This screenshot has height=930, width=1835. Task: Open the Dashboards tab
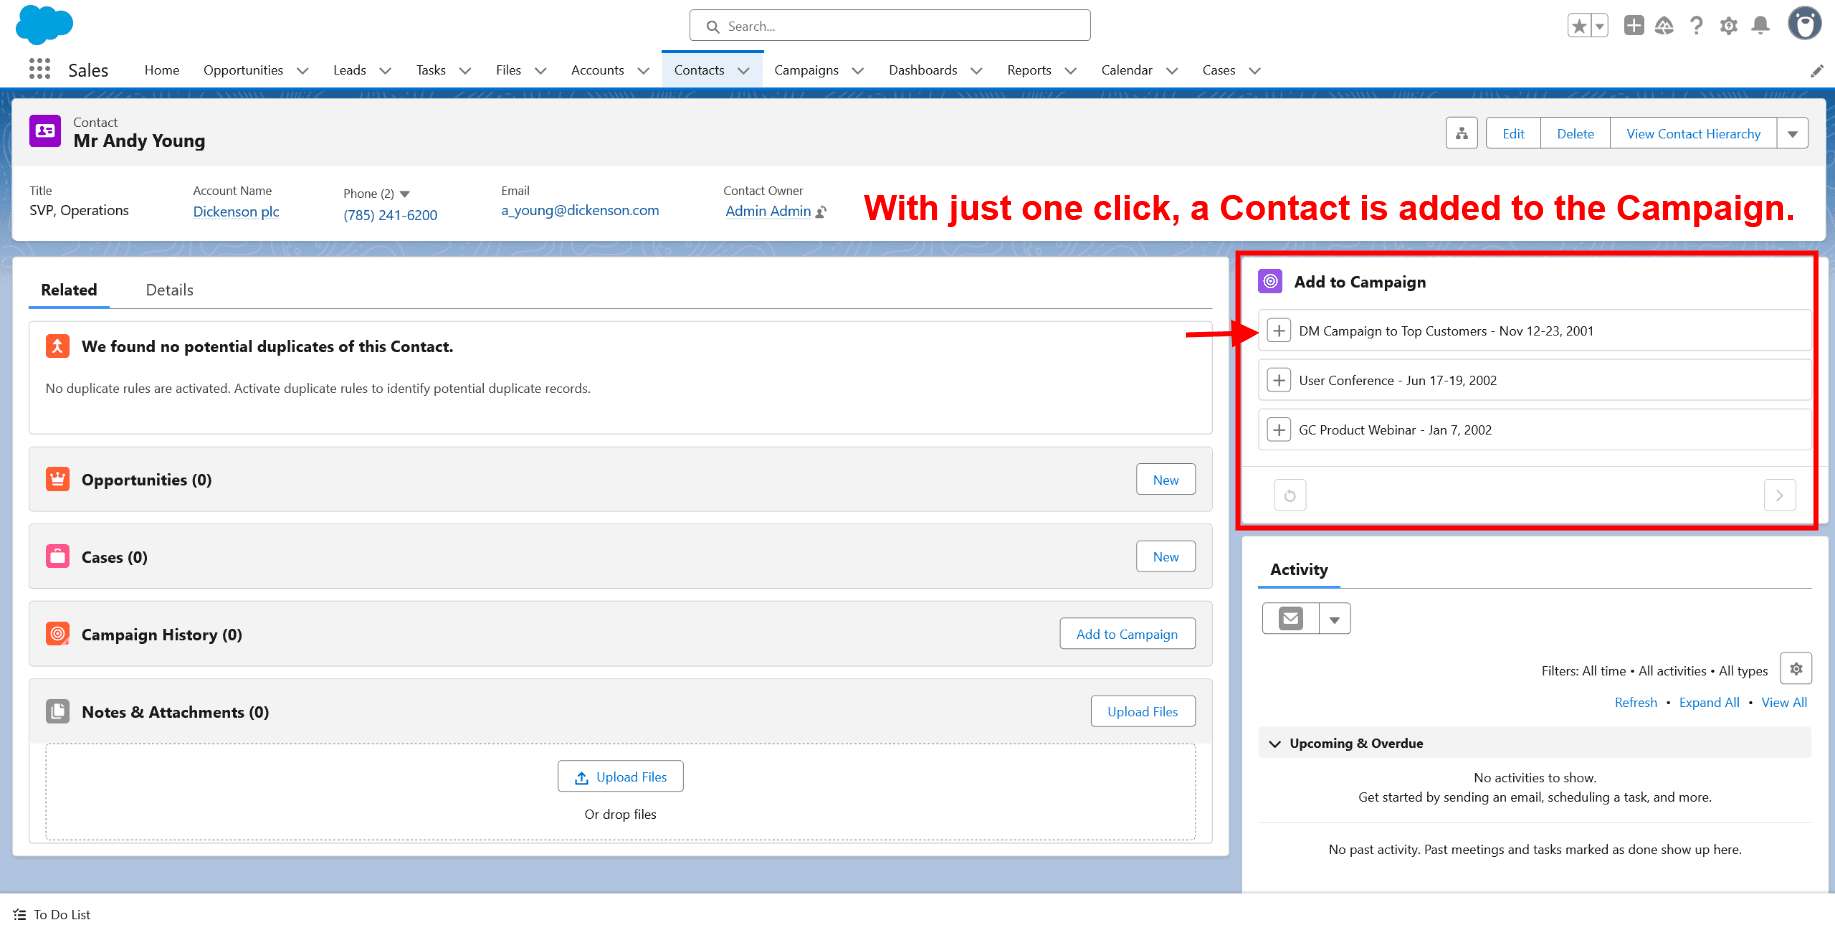[x=923, y=70]
